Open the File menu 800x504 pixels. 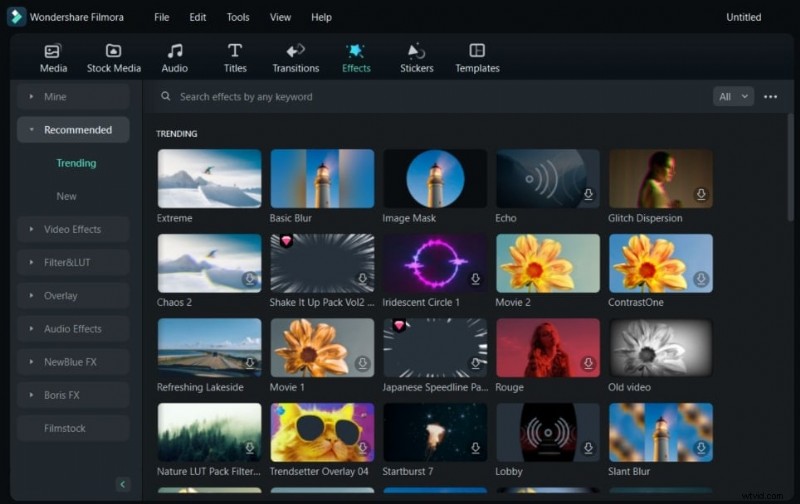click(162, 17)
